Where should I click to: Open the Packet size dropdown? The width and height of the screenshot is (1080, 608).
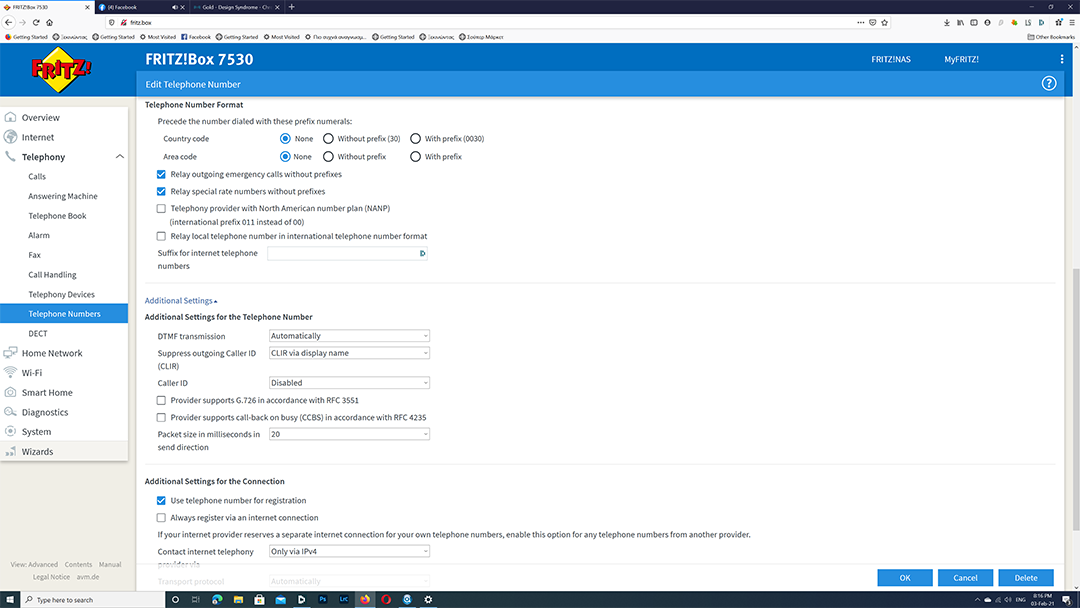click(x=349, y=434)
